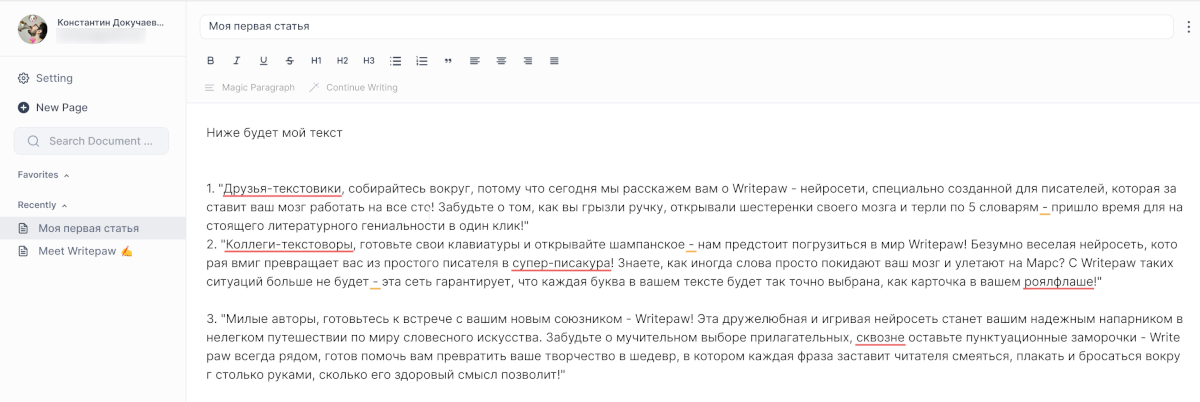Click the user profile avatar
This screenshot has width=1200, height=402.
(33, 29)
